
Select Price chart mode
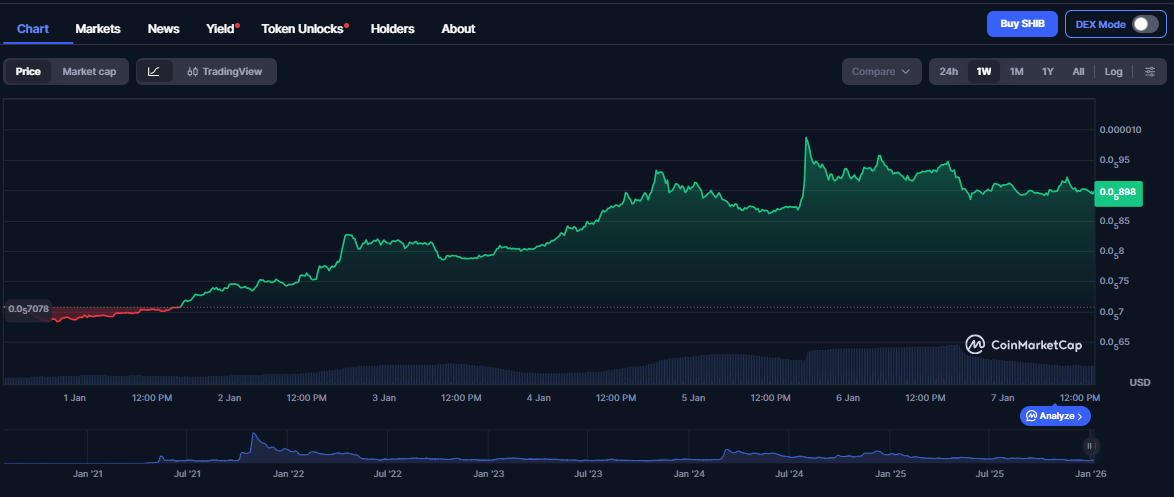[x=28, y=72]
